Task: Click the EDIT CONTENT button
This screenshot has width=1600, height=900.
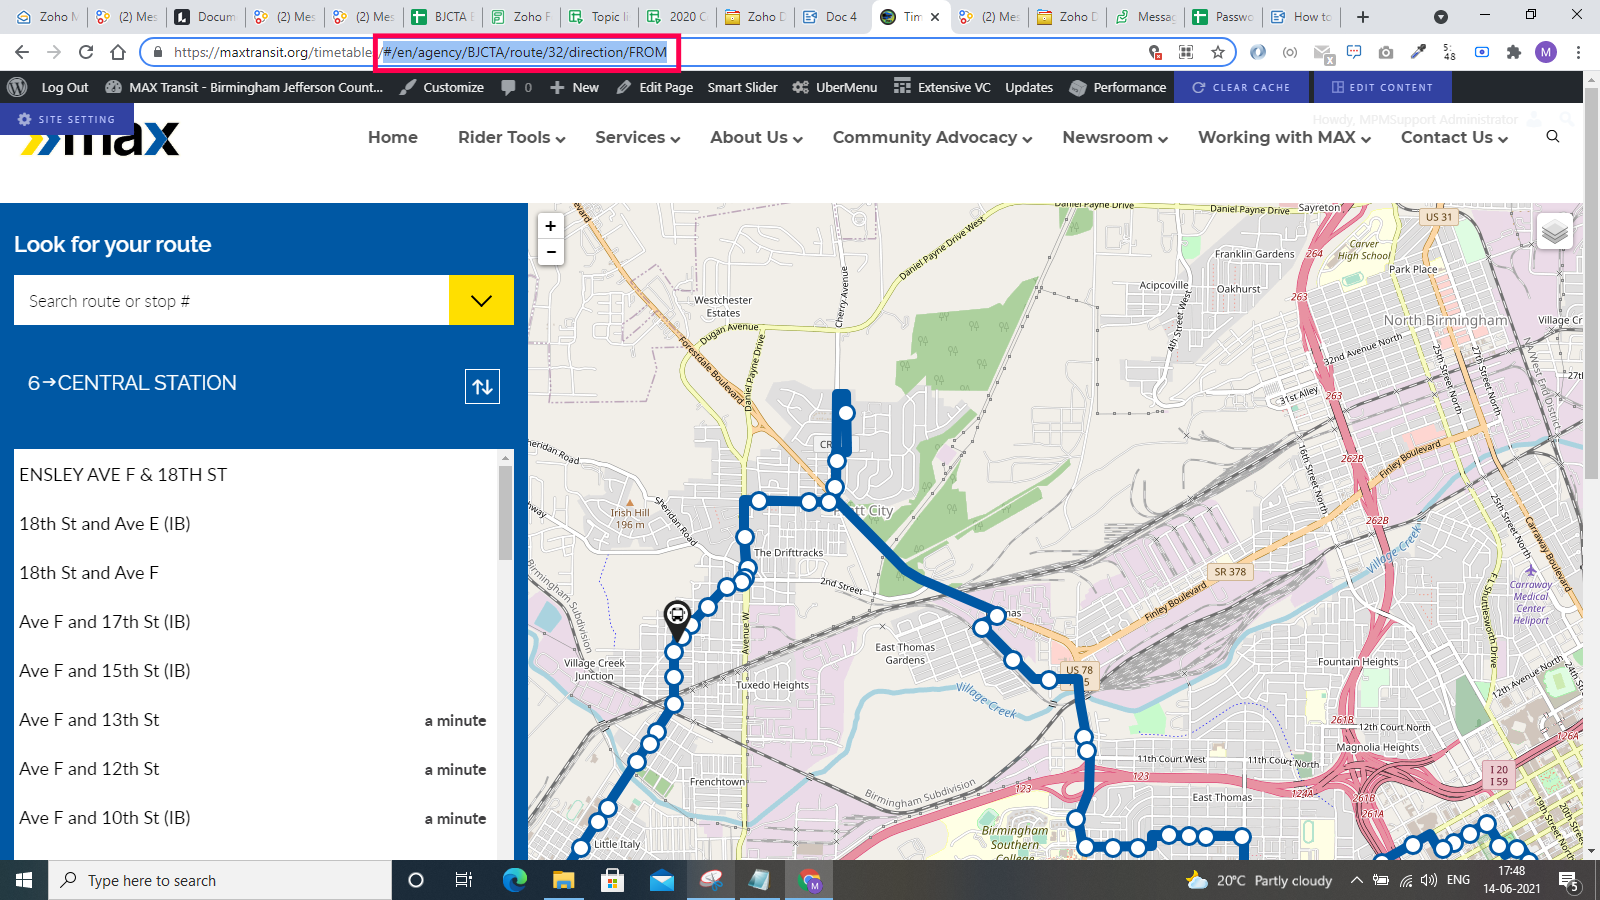Action: [x=1383, y=87]
